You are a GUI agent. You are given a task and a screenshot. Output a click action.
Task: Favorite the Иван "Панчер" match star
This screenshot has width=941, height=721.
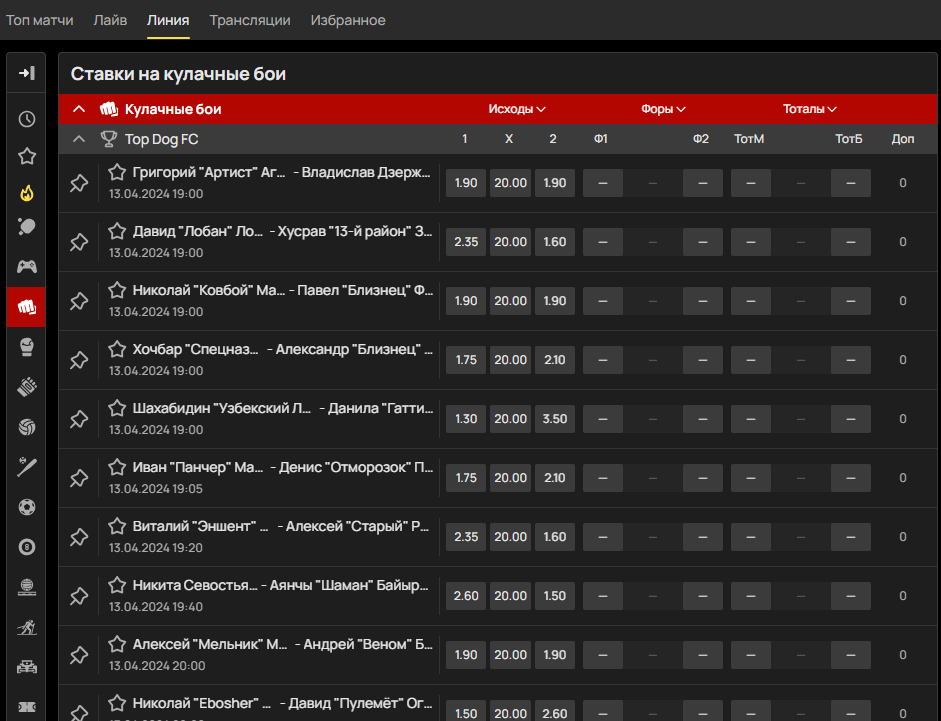(117, 467)
